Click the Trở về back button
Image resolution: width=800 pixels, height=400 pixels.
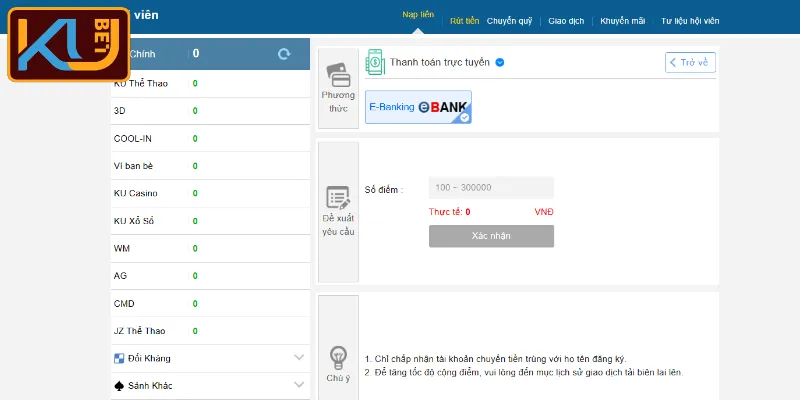click(690, 62)
